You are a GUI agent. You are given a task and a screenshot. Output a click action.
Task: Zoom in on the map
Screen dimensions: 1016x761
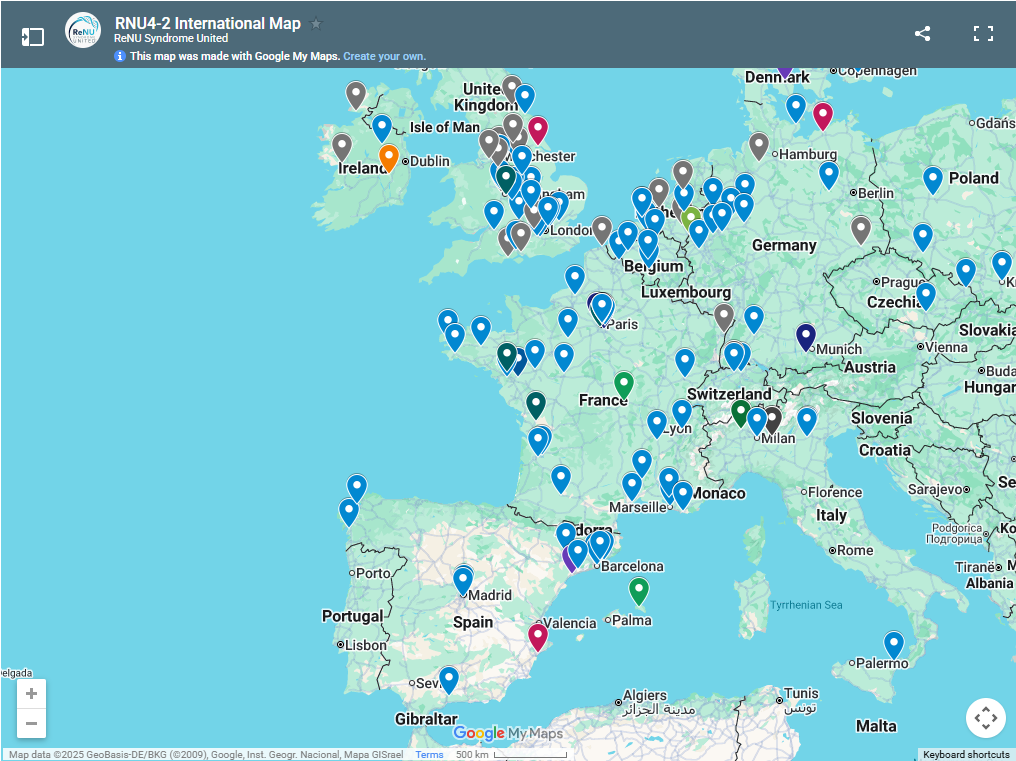pyautogui.click(x=31, y=694)
